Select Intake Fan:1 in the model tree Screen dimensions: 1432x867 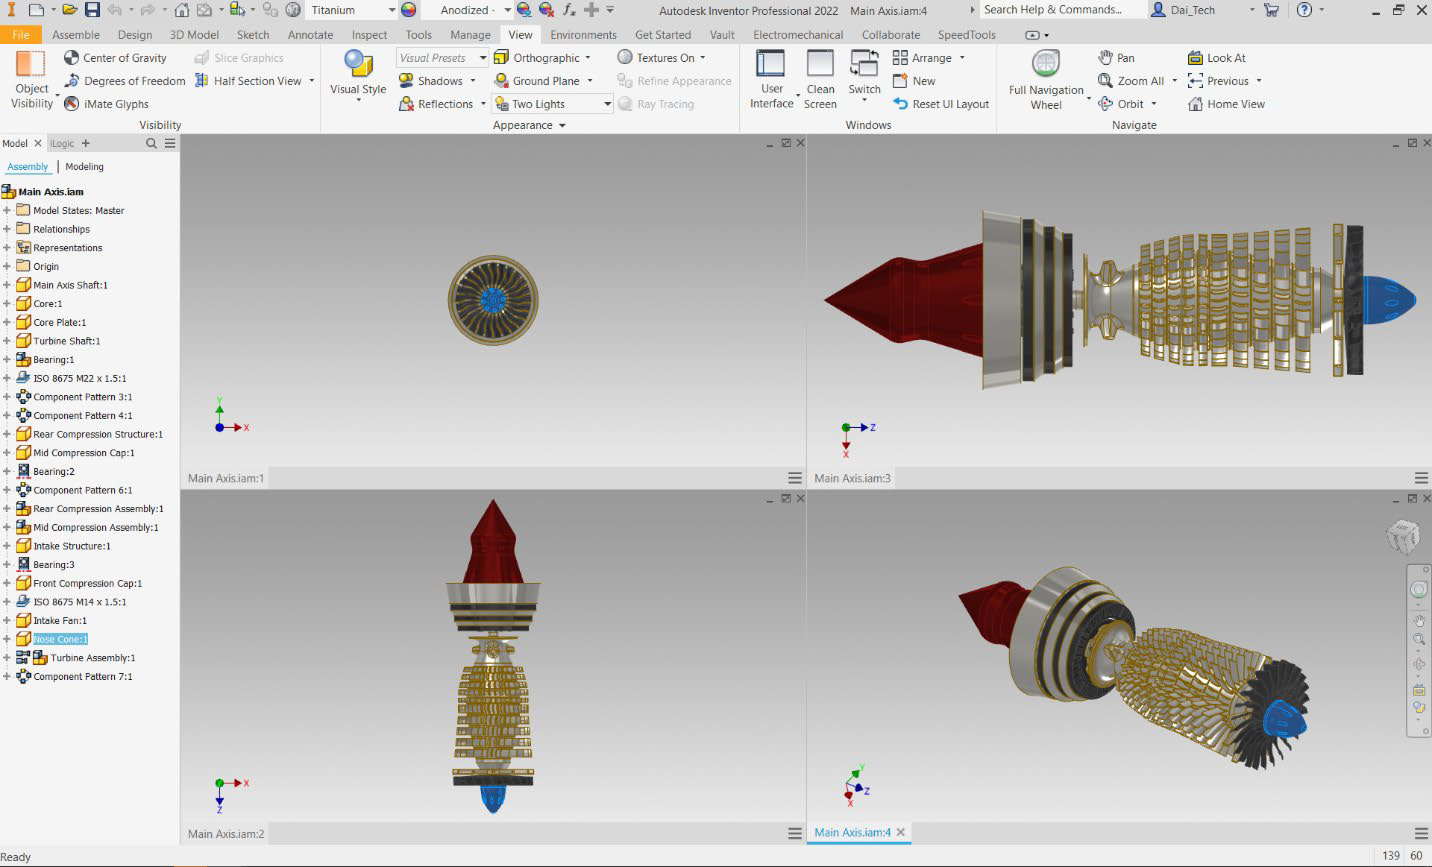click(x=60, y=621)
